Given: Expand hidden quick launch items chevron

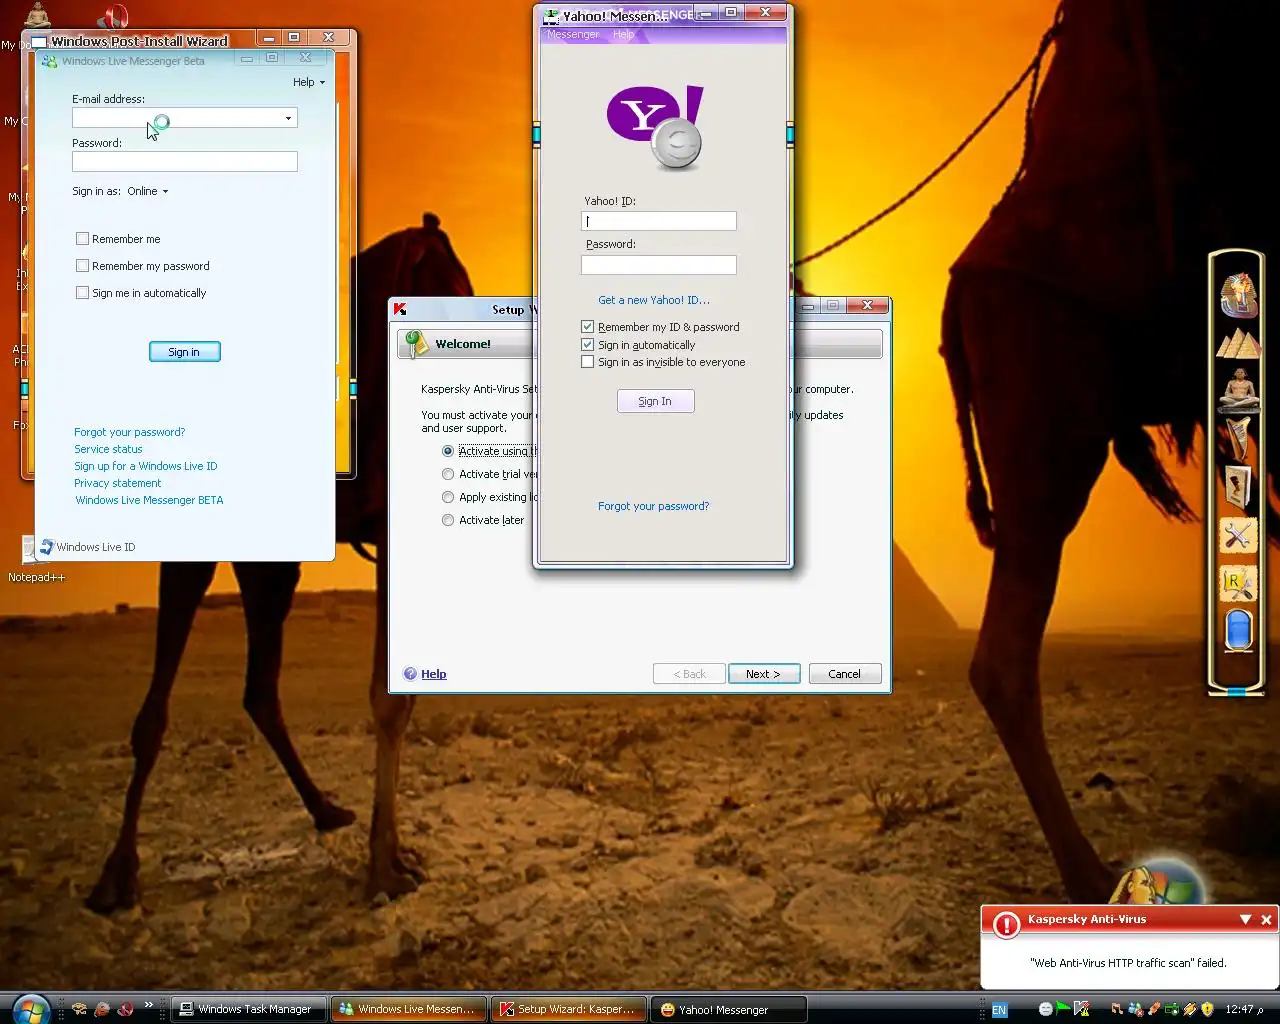Looking at the screenshot, I should [x=149, y=1005].
